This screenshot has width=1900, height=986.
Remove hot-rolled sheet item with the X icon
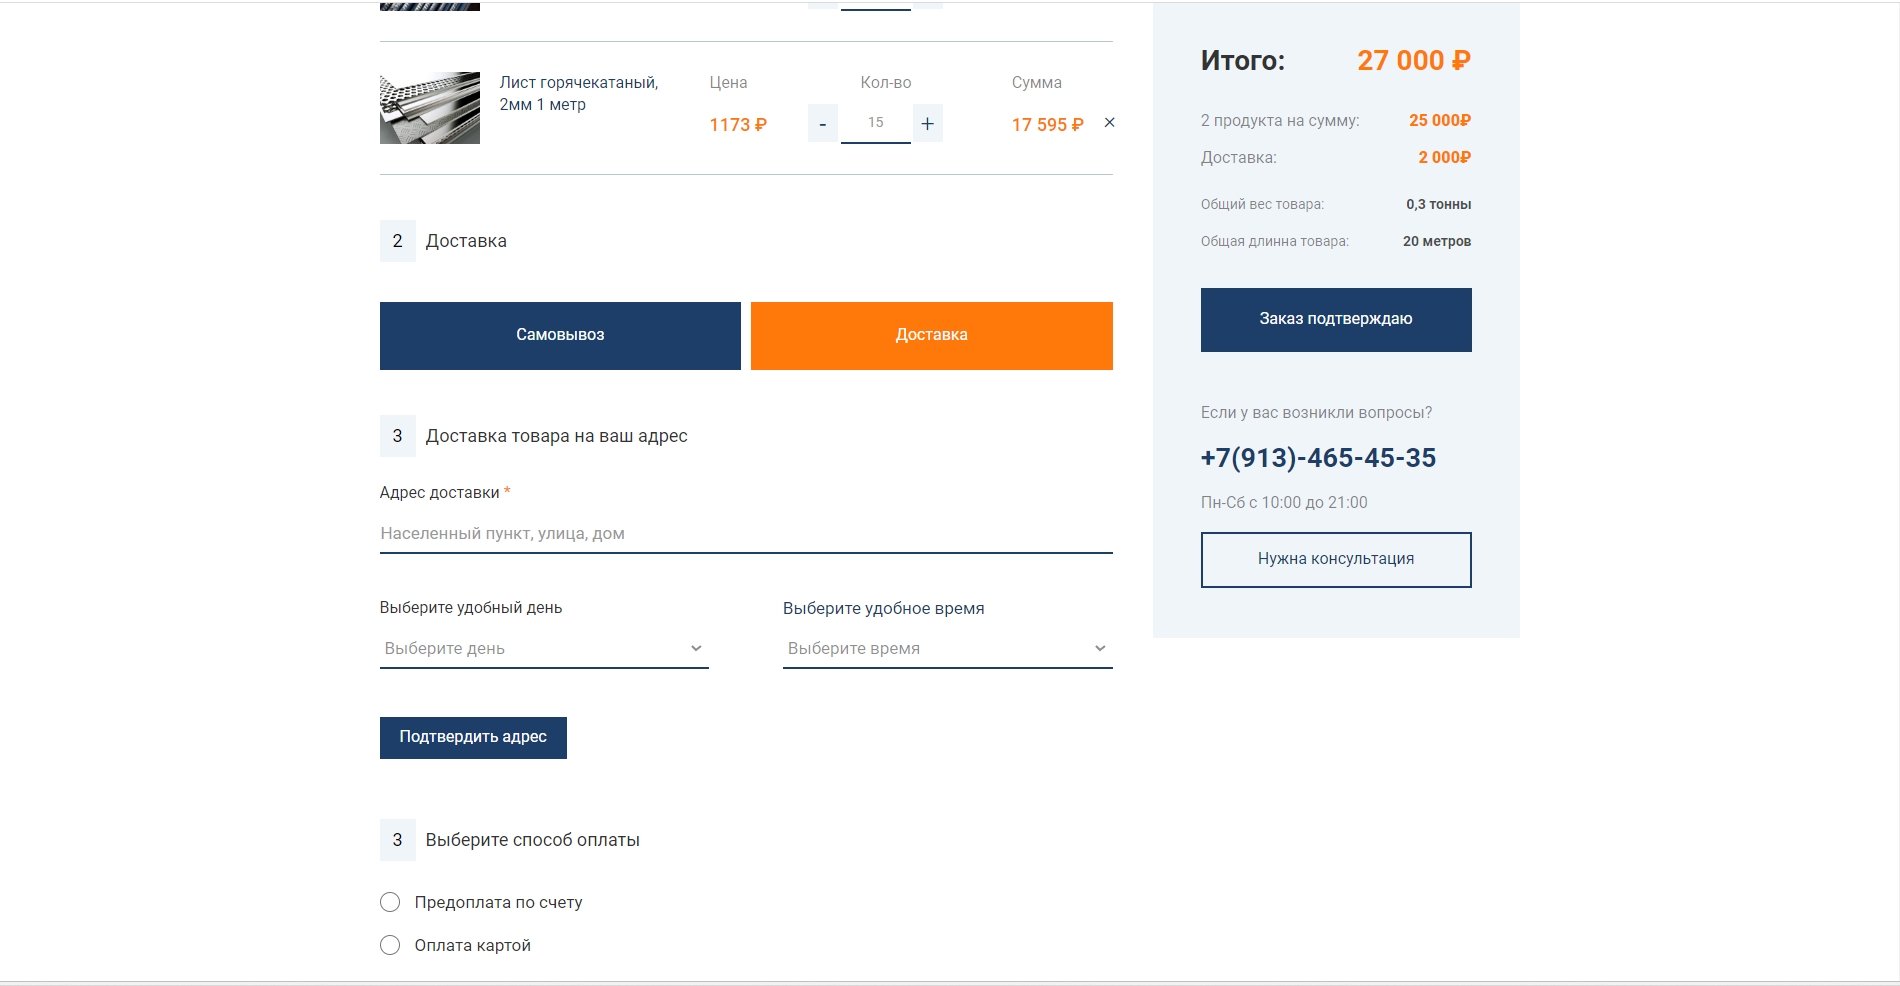(x=1109, y=123)
